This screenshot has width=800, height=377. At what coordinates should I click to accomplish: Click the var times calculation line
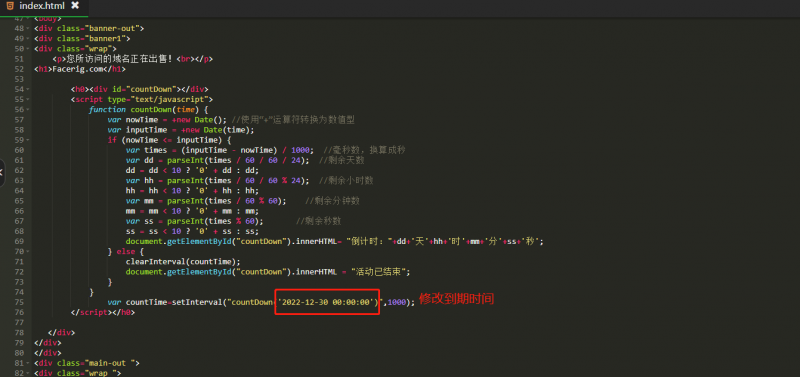(x=220, y=150)
